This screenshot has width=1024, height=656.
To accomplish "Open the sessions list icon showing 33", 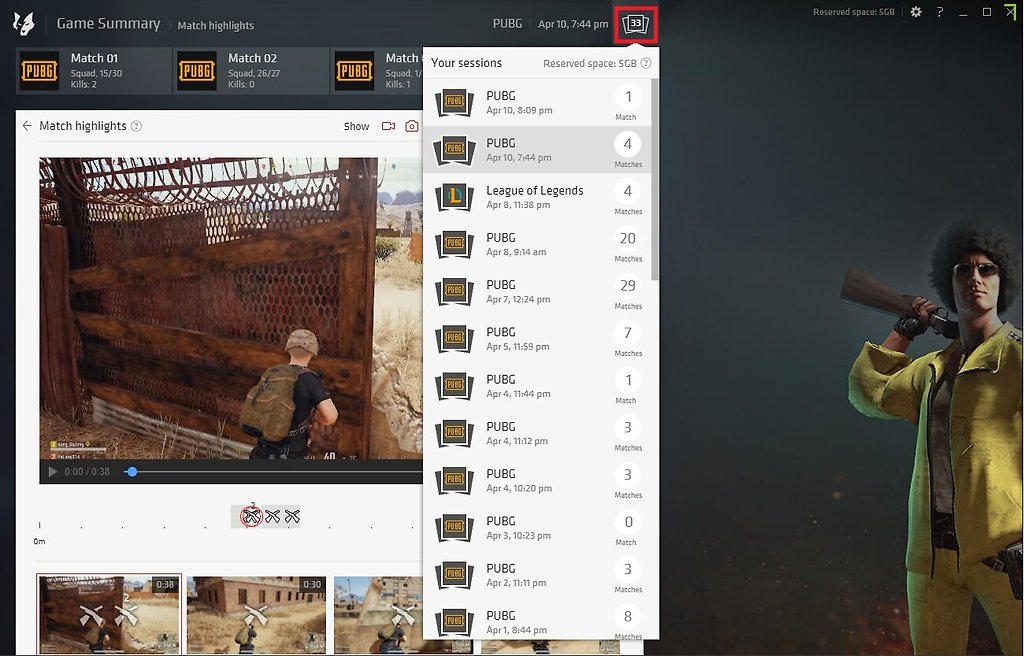I will coord(635,24).
